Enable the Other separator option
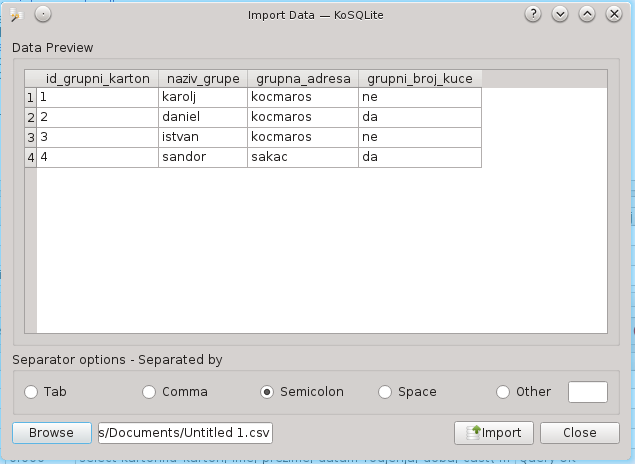Viewport: 635px width, 464px height. coord(503,392)
